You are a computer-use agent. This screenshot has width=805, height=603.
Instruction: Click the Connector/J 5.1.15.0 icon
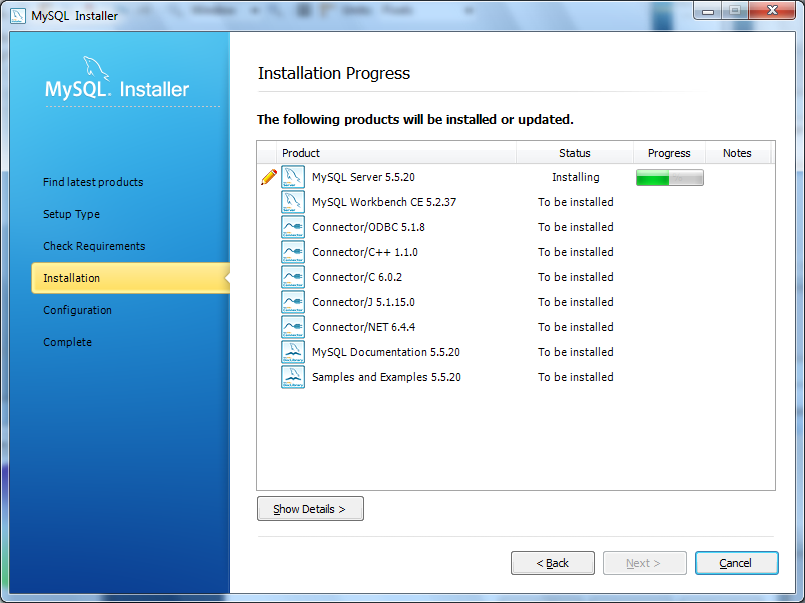click(293, 302)
